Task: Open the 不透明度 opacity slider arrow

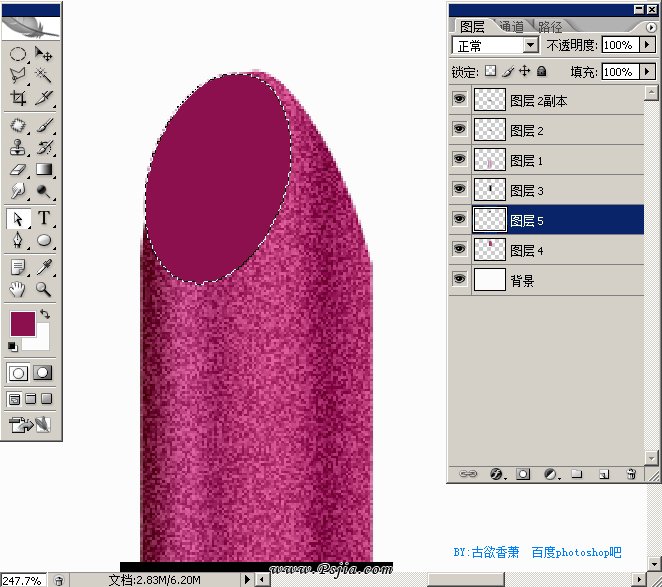Action: coord(647,44)
